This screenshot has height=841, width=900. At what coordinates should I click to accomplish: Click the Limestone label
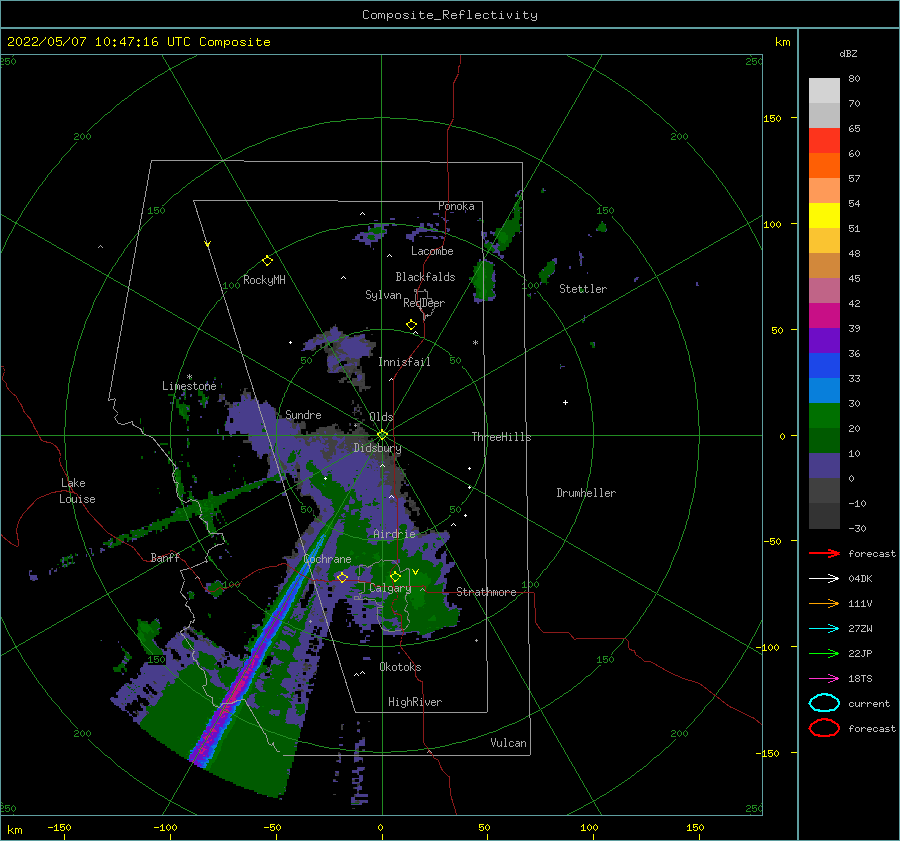pos(189,386)
